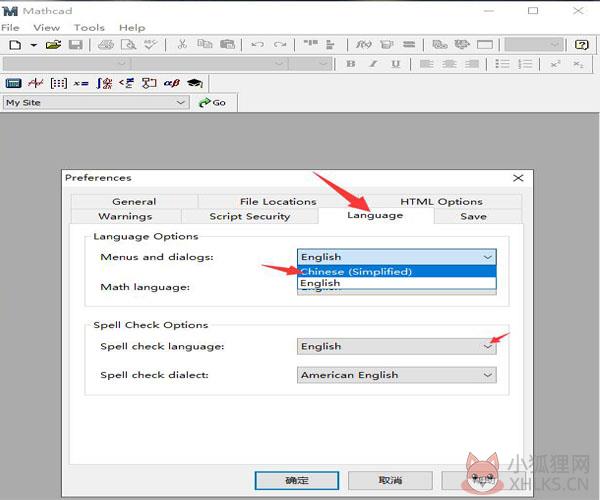Open the text style dropdown
The image size is (600, 500).
(65, 64)
